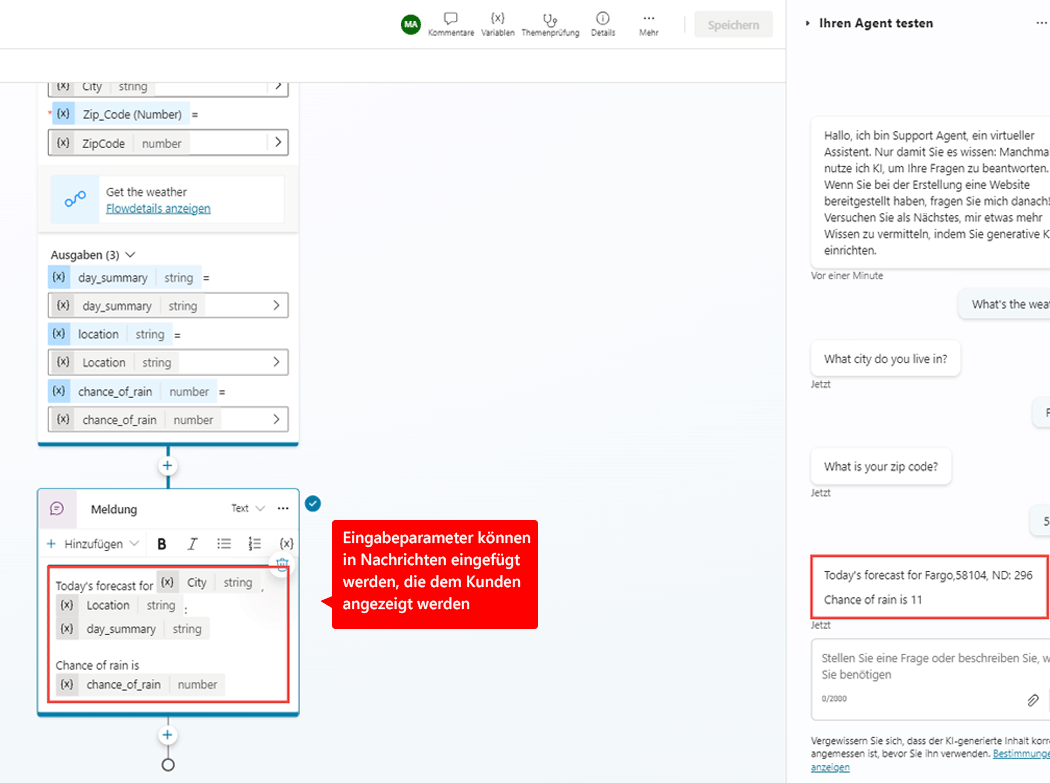Click the chance_of_rain number output label

click(132, 391)
